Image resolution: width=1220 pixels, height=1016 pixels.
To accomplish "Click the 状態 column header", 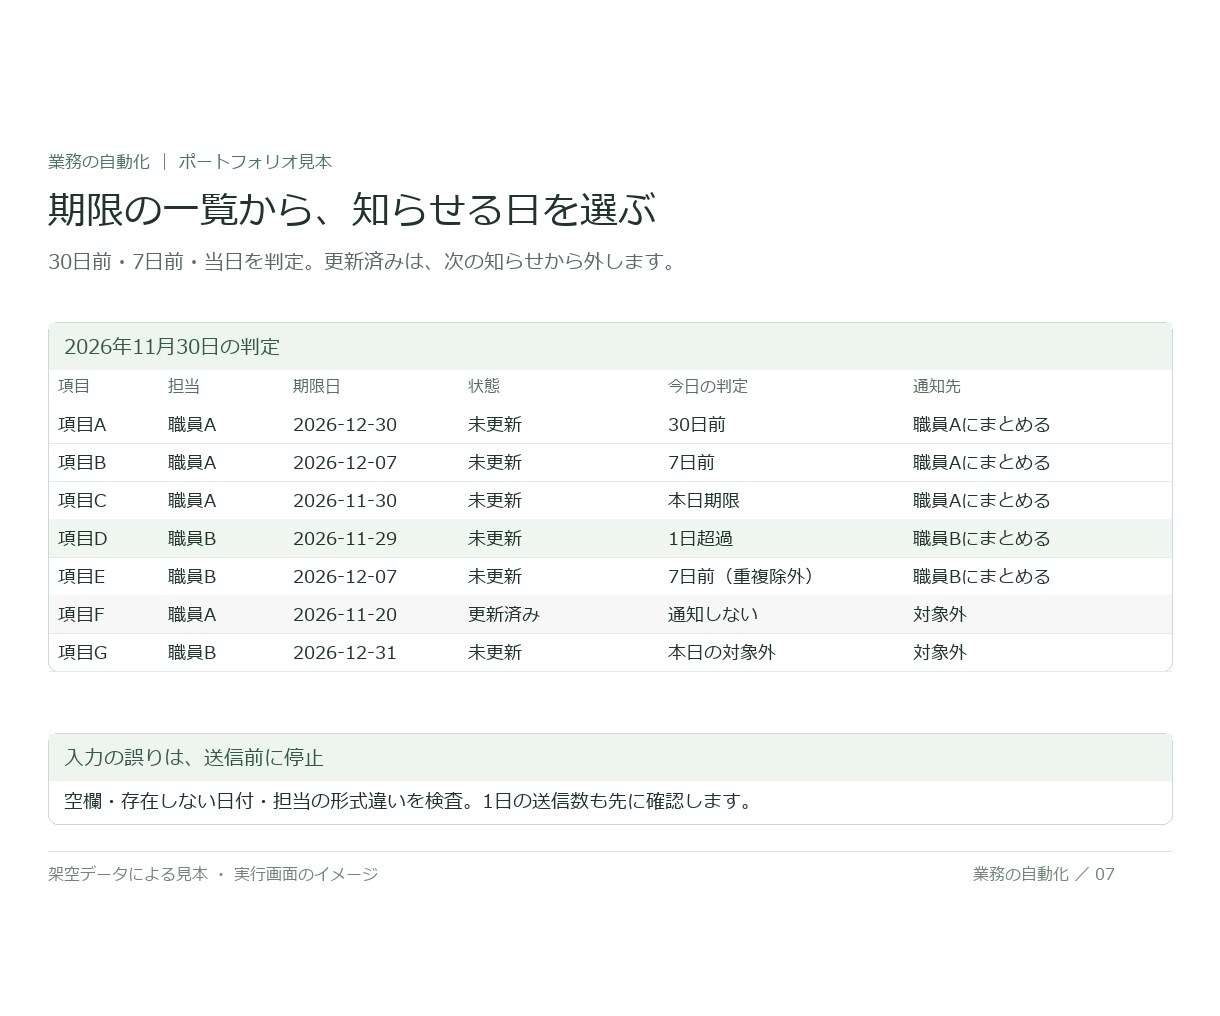I will tap(484, 386).
